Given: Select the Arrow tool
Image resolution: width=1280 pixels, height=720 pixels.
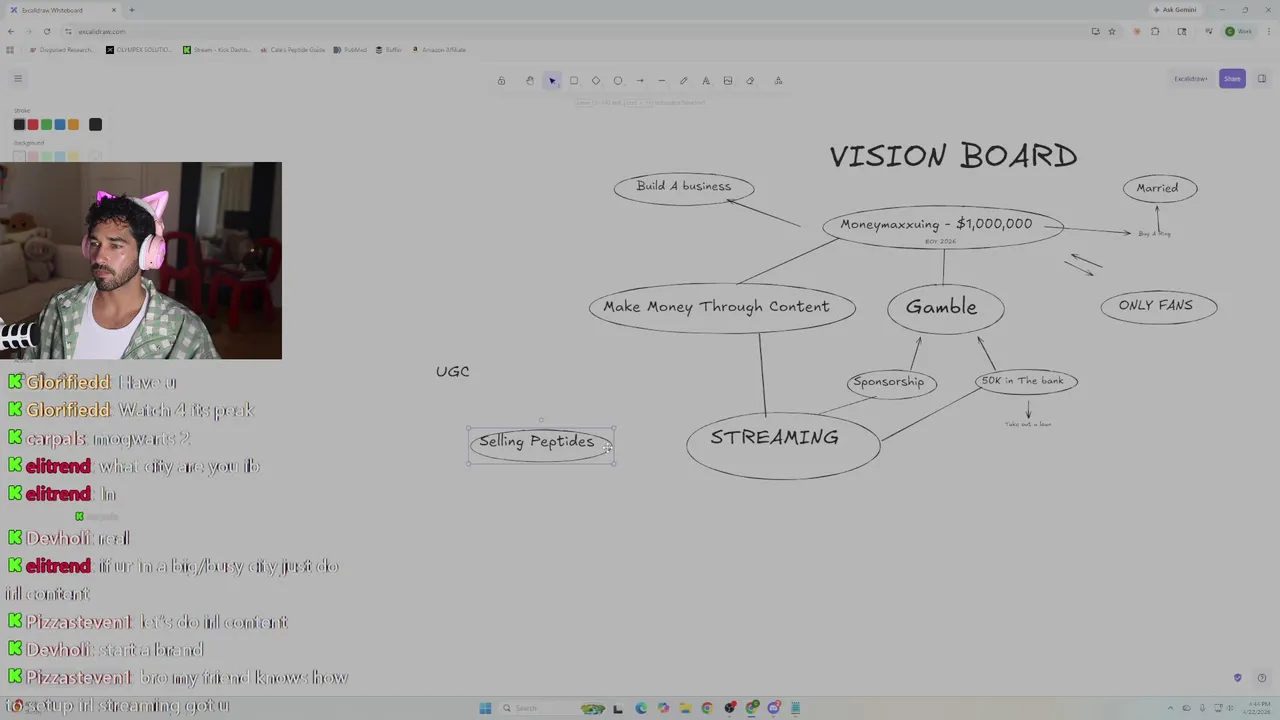Looking at the screenshot, I should pyautogui.click(x=640, y=81).
